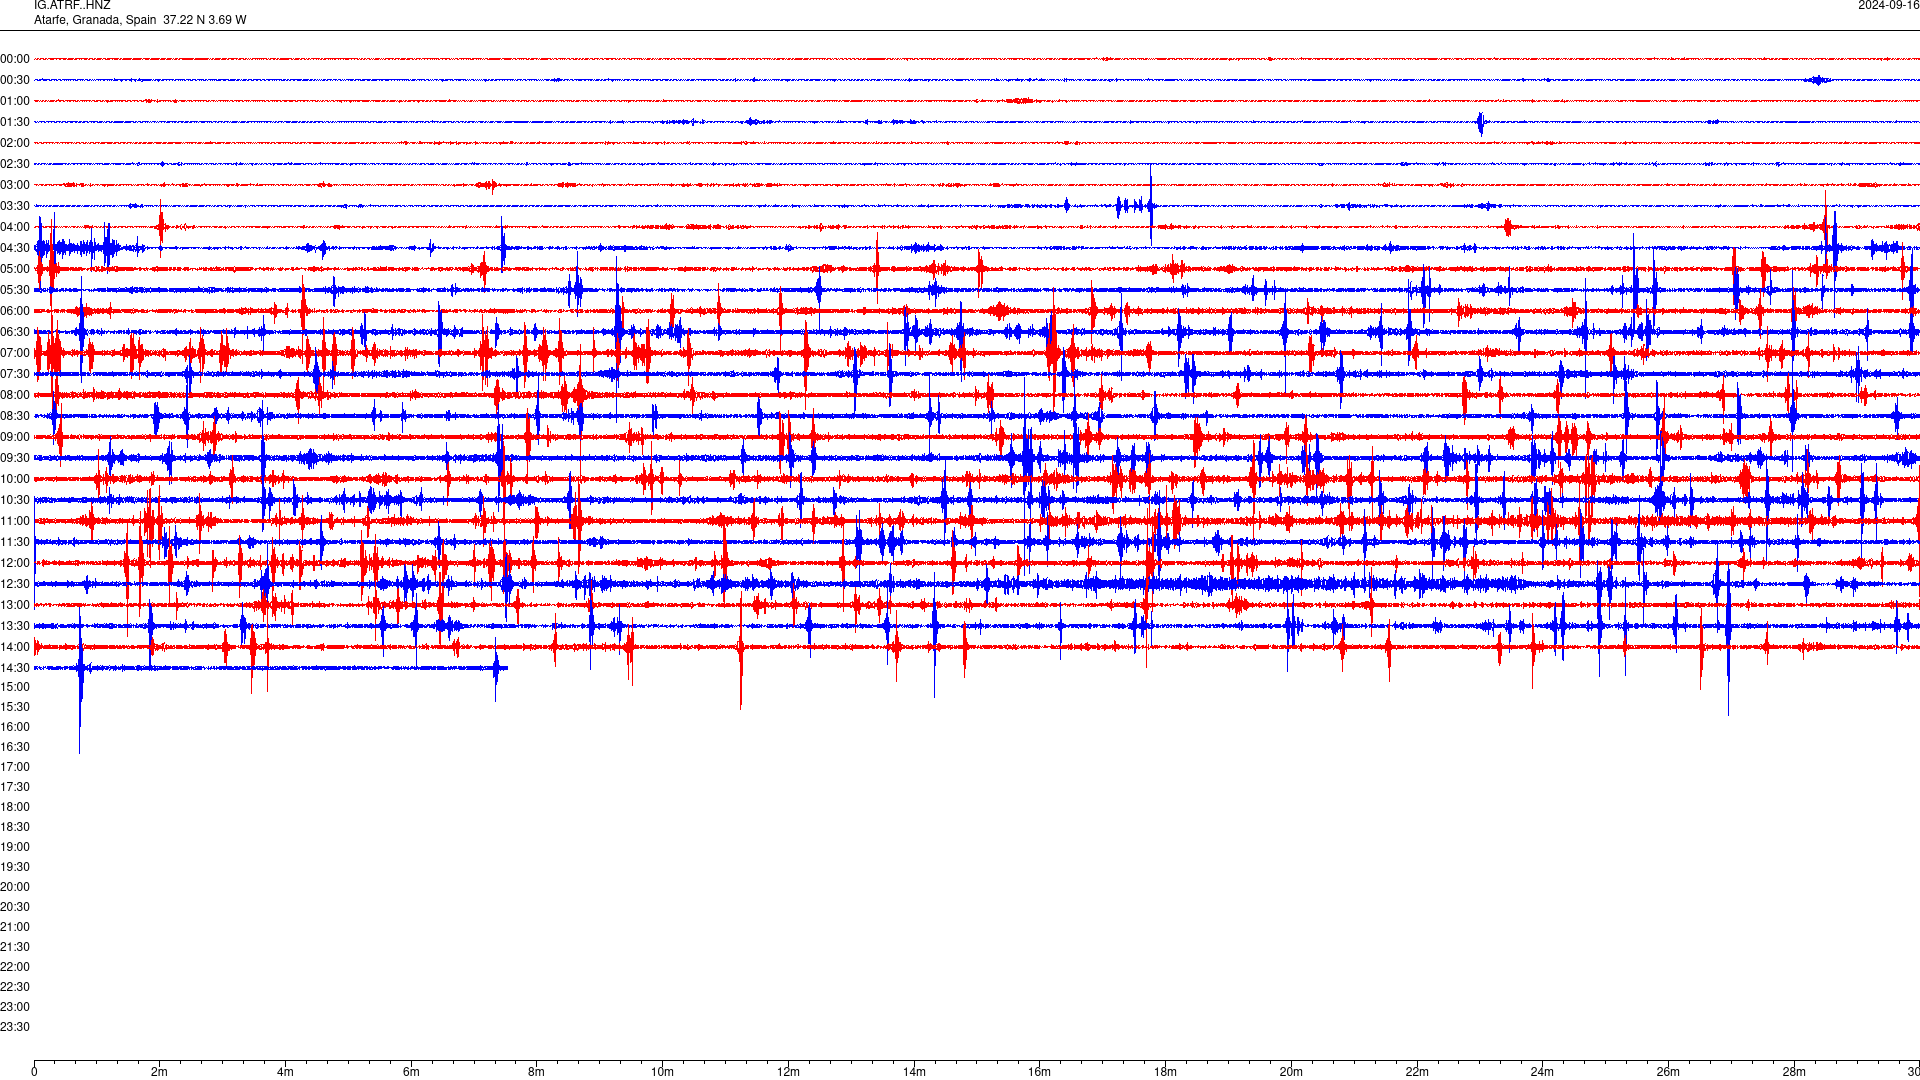
Task: Click the 18m tick on the time axis
Action: pos(1165,1072)
